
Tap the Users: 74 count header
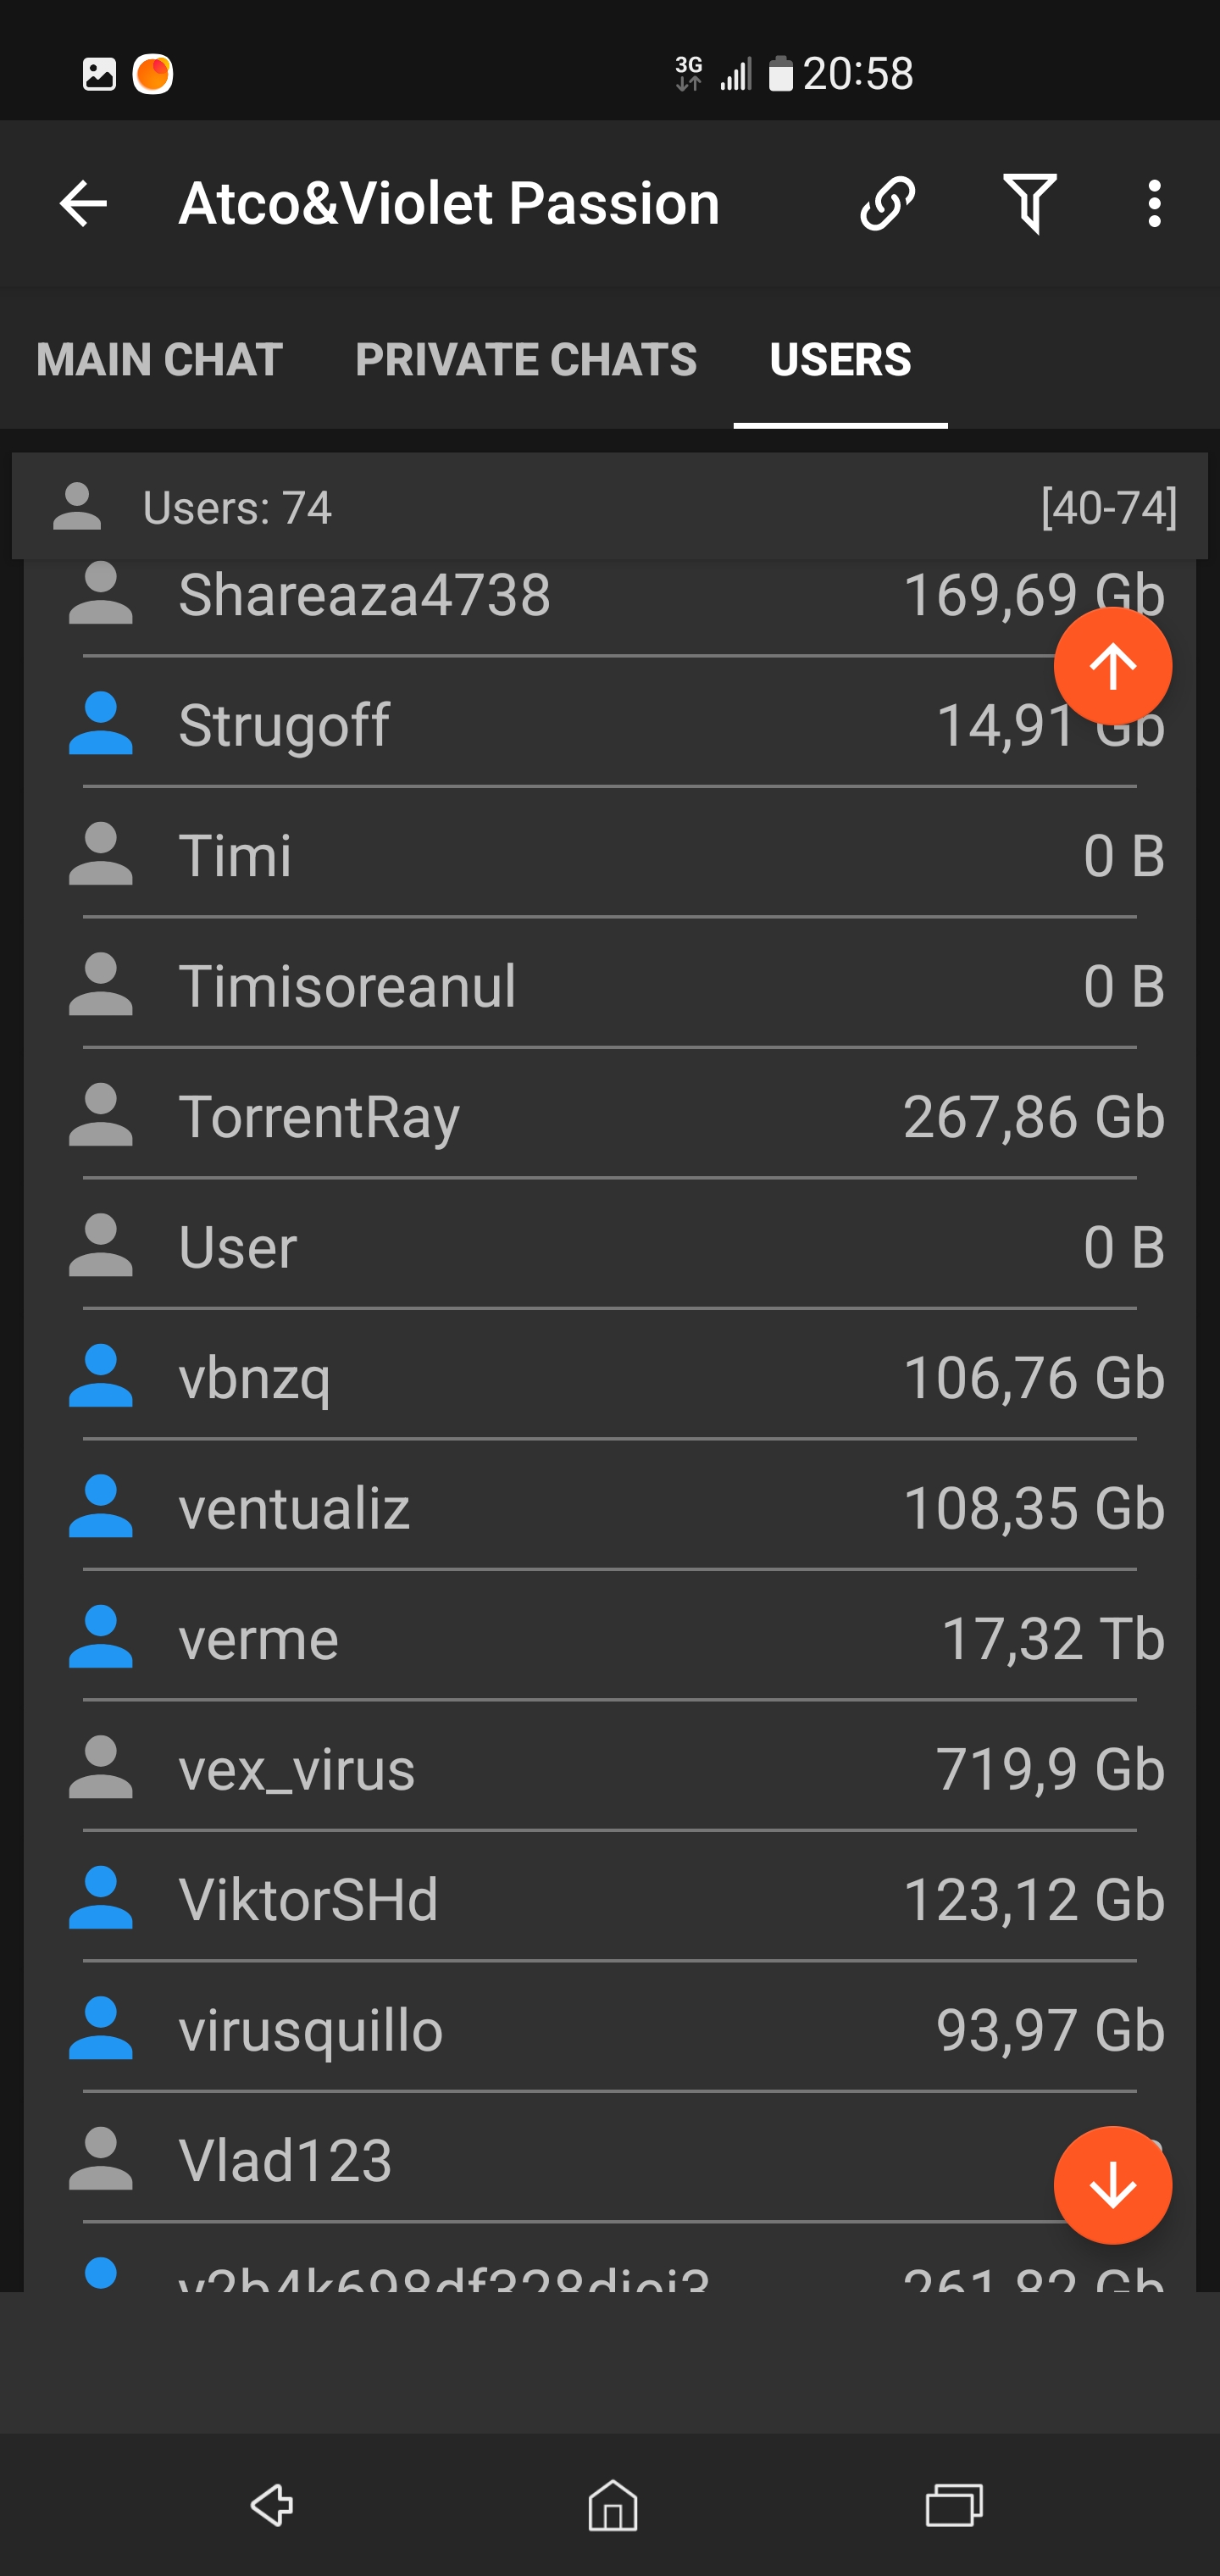(x=237, y=508)
